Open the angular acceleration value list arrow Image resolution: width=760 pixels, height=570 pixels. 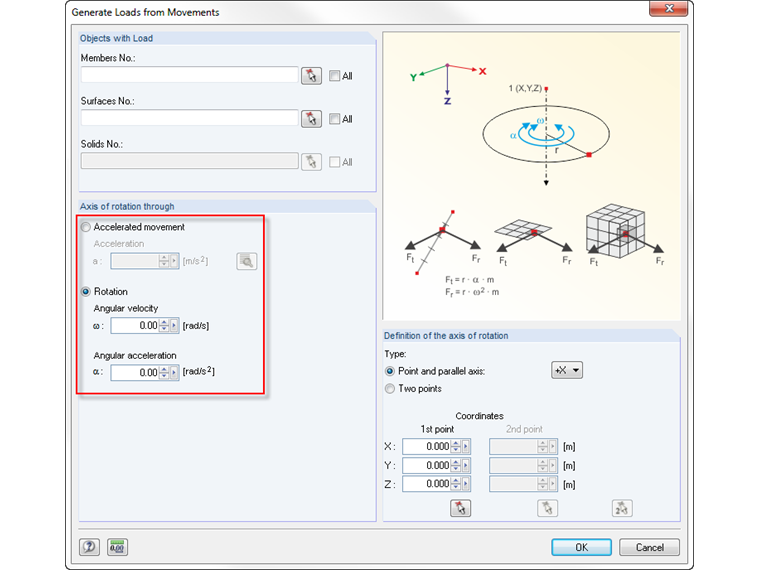coord(174,373)
